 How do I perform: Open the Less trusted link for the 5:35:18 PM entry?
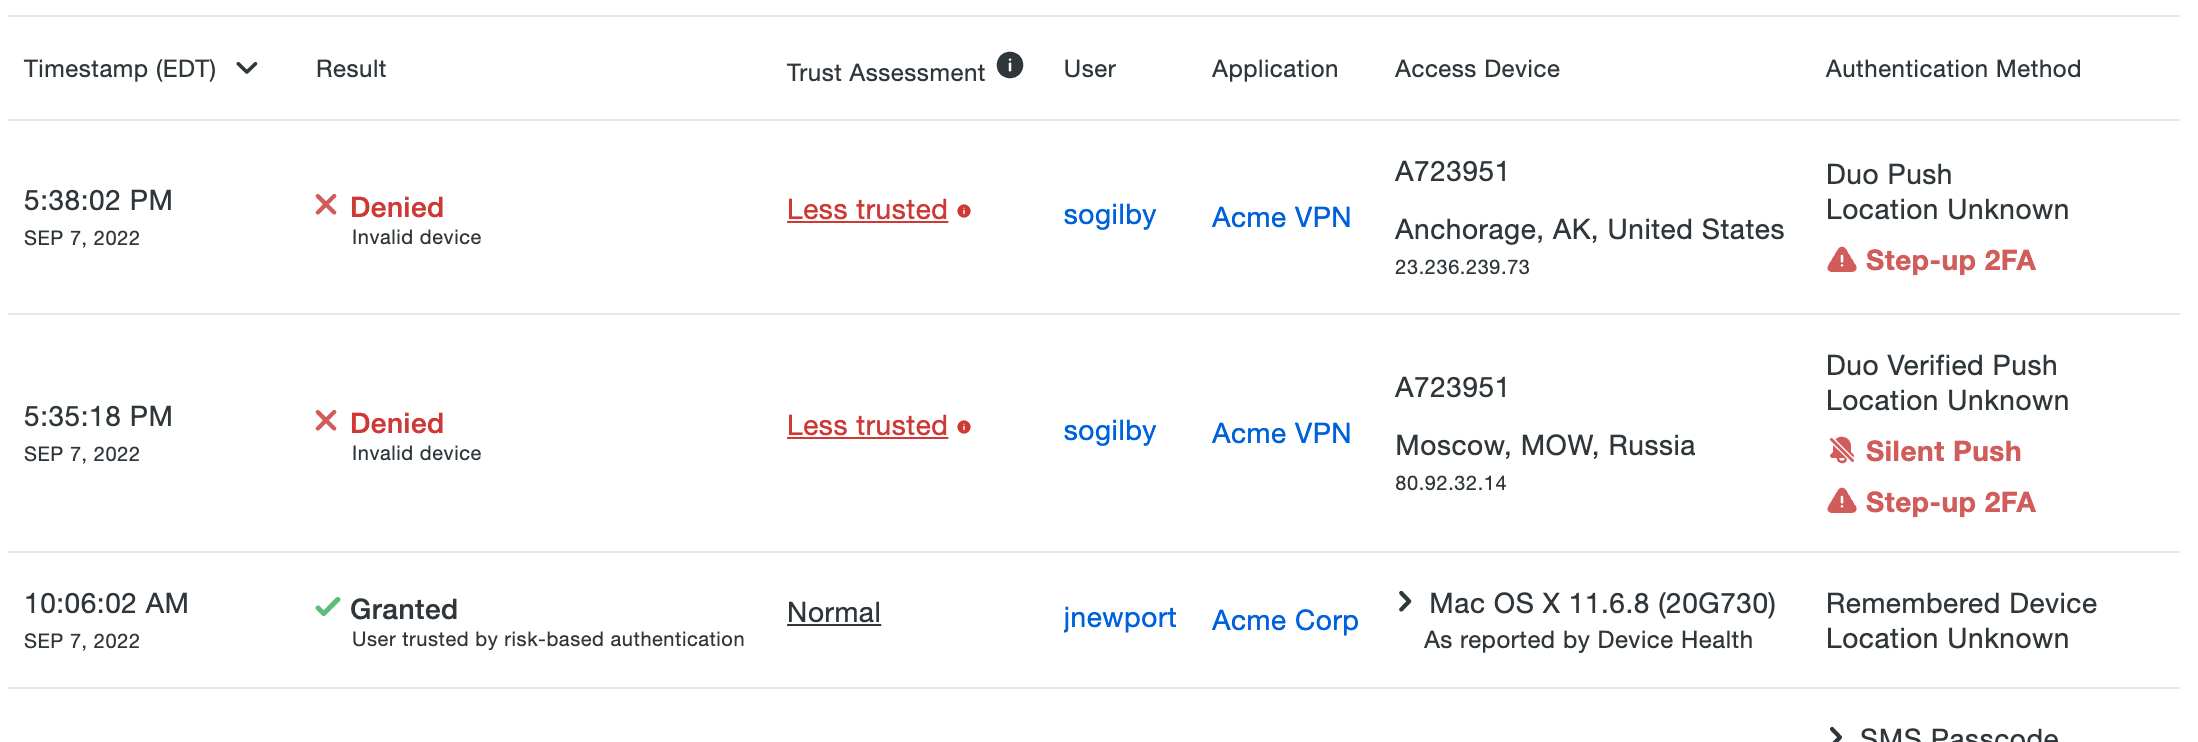(x=867, y=426)
